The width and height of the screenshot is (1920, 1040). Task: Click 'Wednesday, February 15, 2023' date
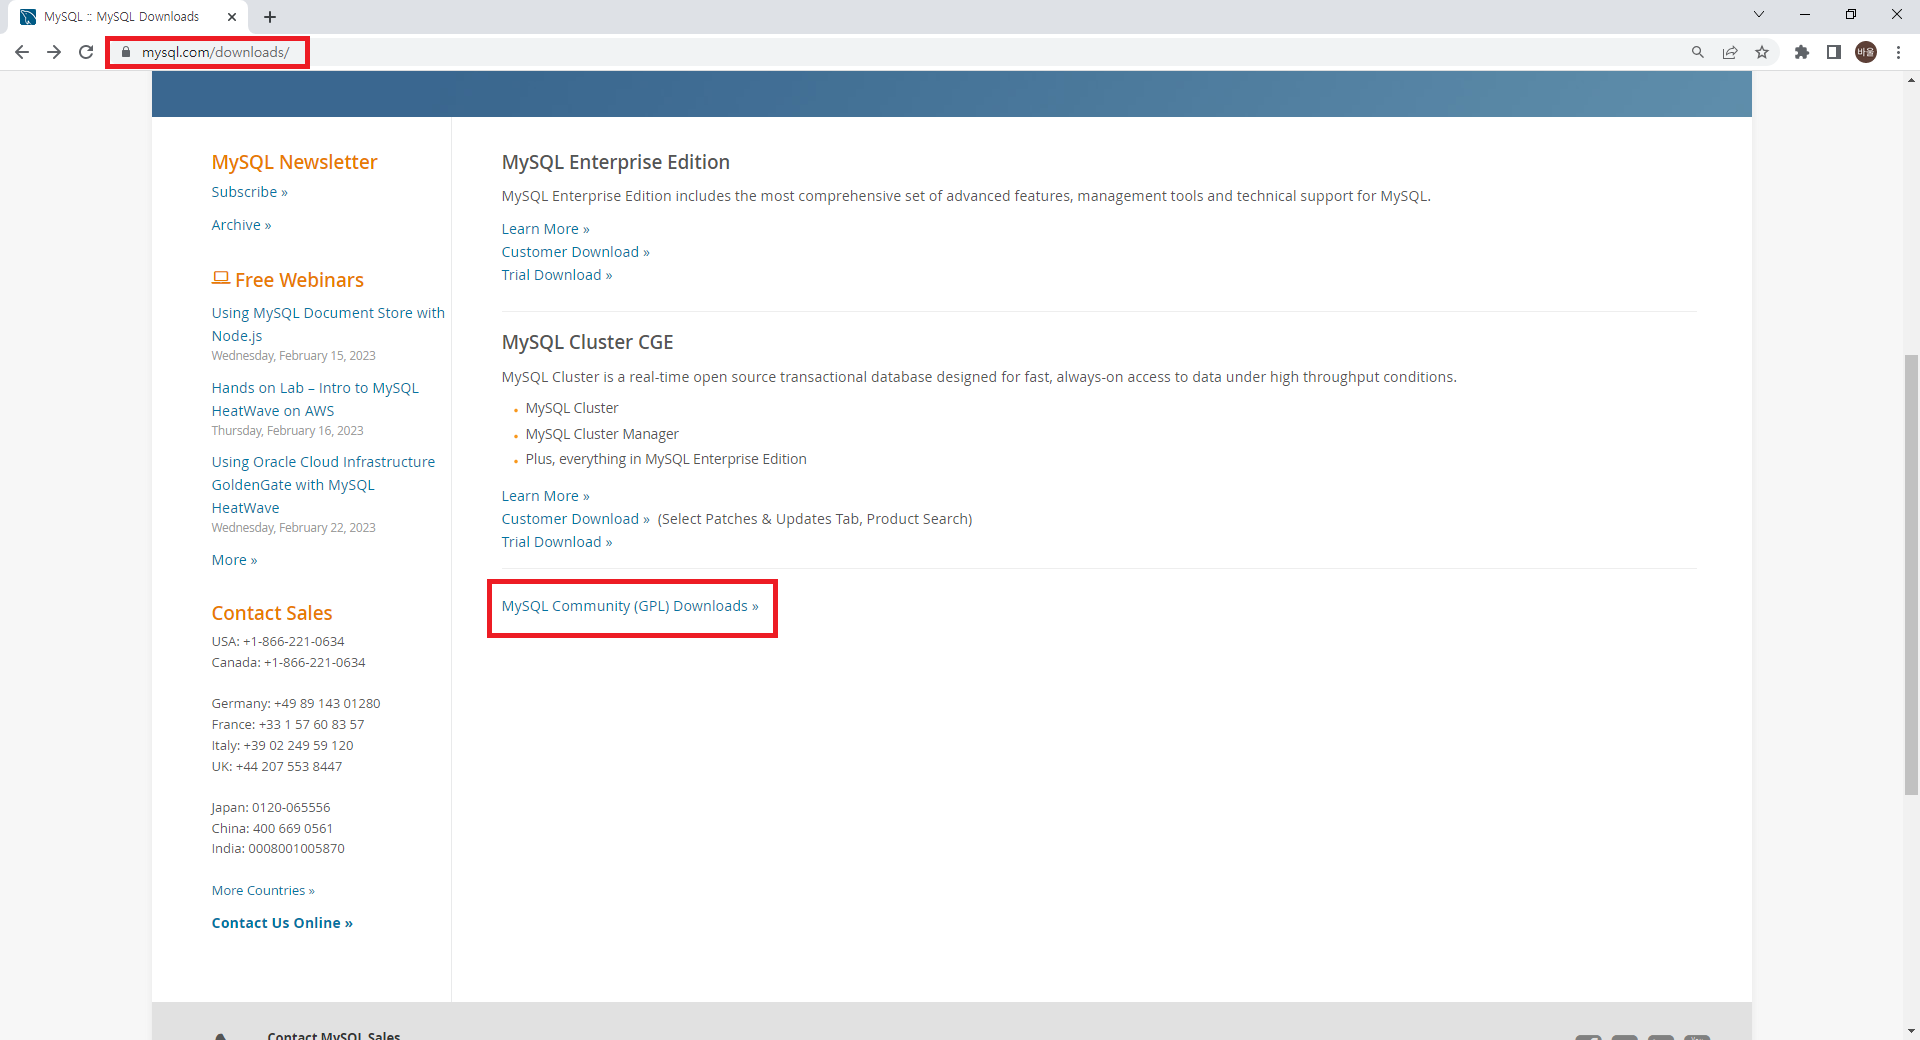293,356
